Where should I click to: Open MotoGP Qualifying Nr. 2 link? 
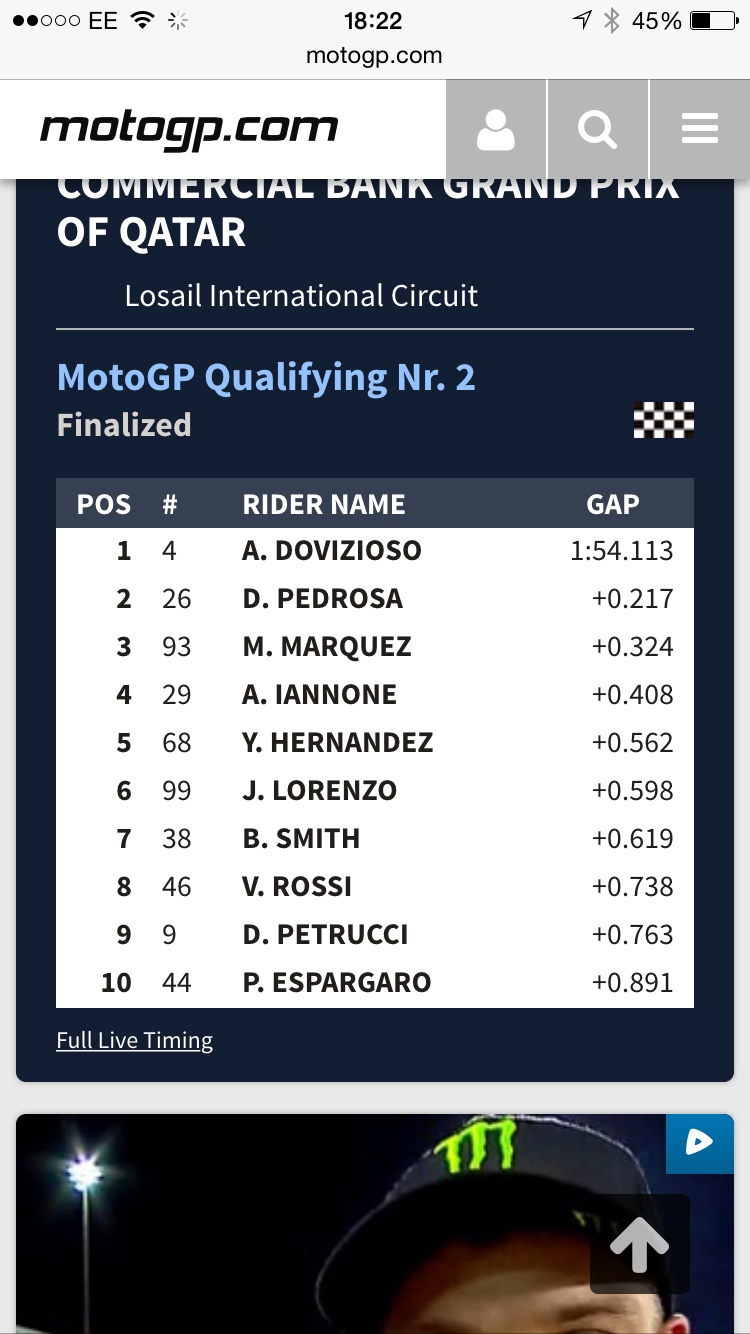tap(266, 378)
